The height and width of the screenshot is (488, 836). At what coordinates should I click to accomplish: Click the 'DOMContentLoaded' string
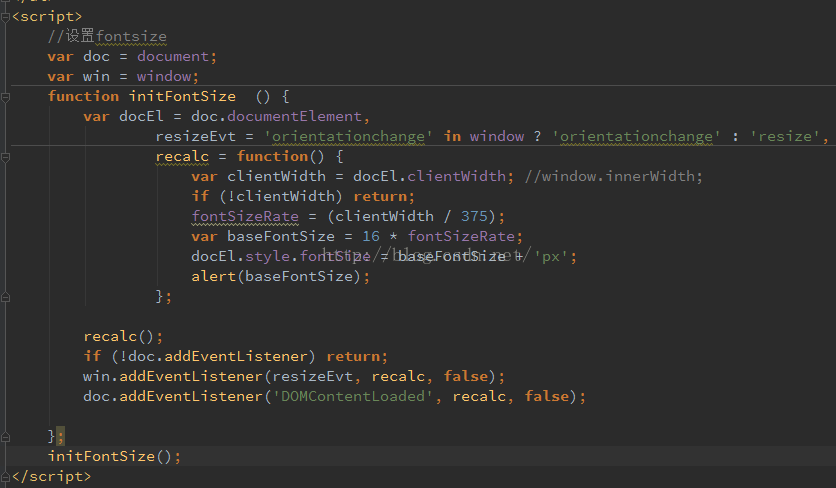coord(352,396)
